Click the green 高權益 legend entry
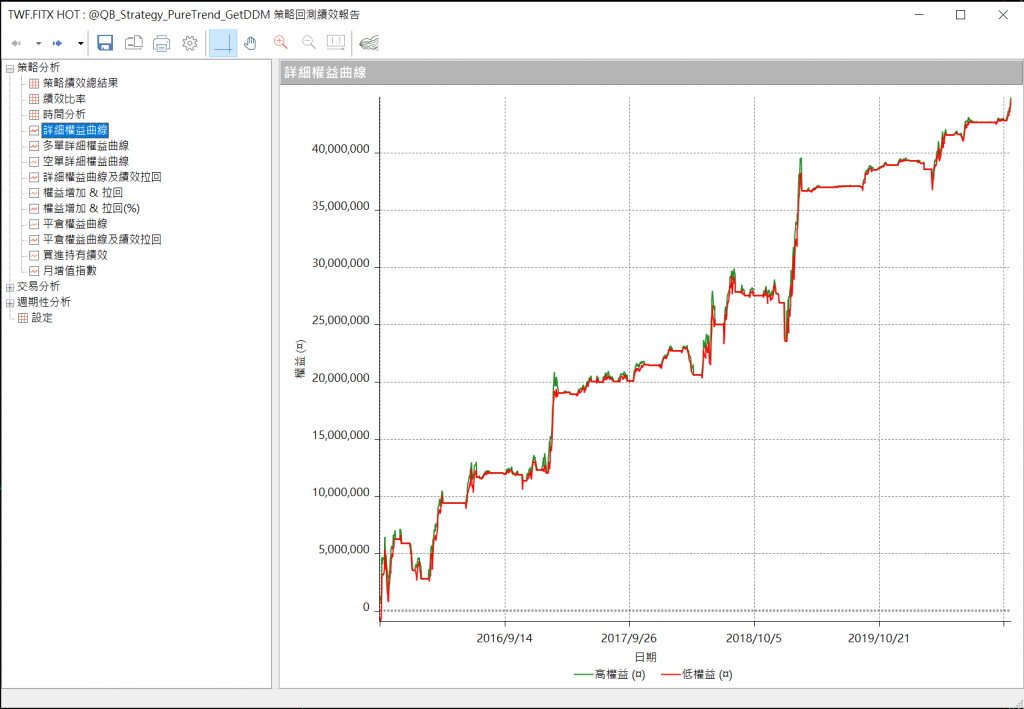 pos(610,675)
